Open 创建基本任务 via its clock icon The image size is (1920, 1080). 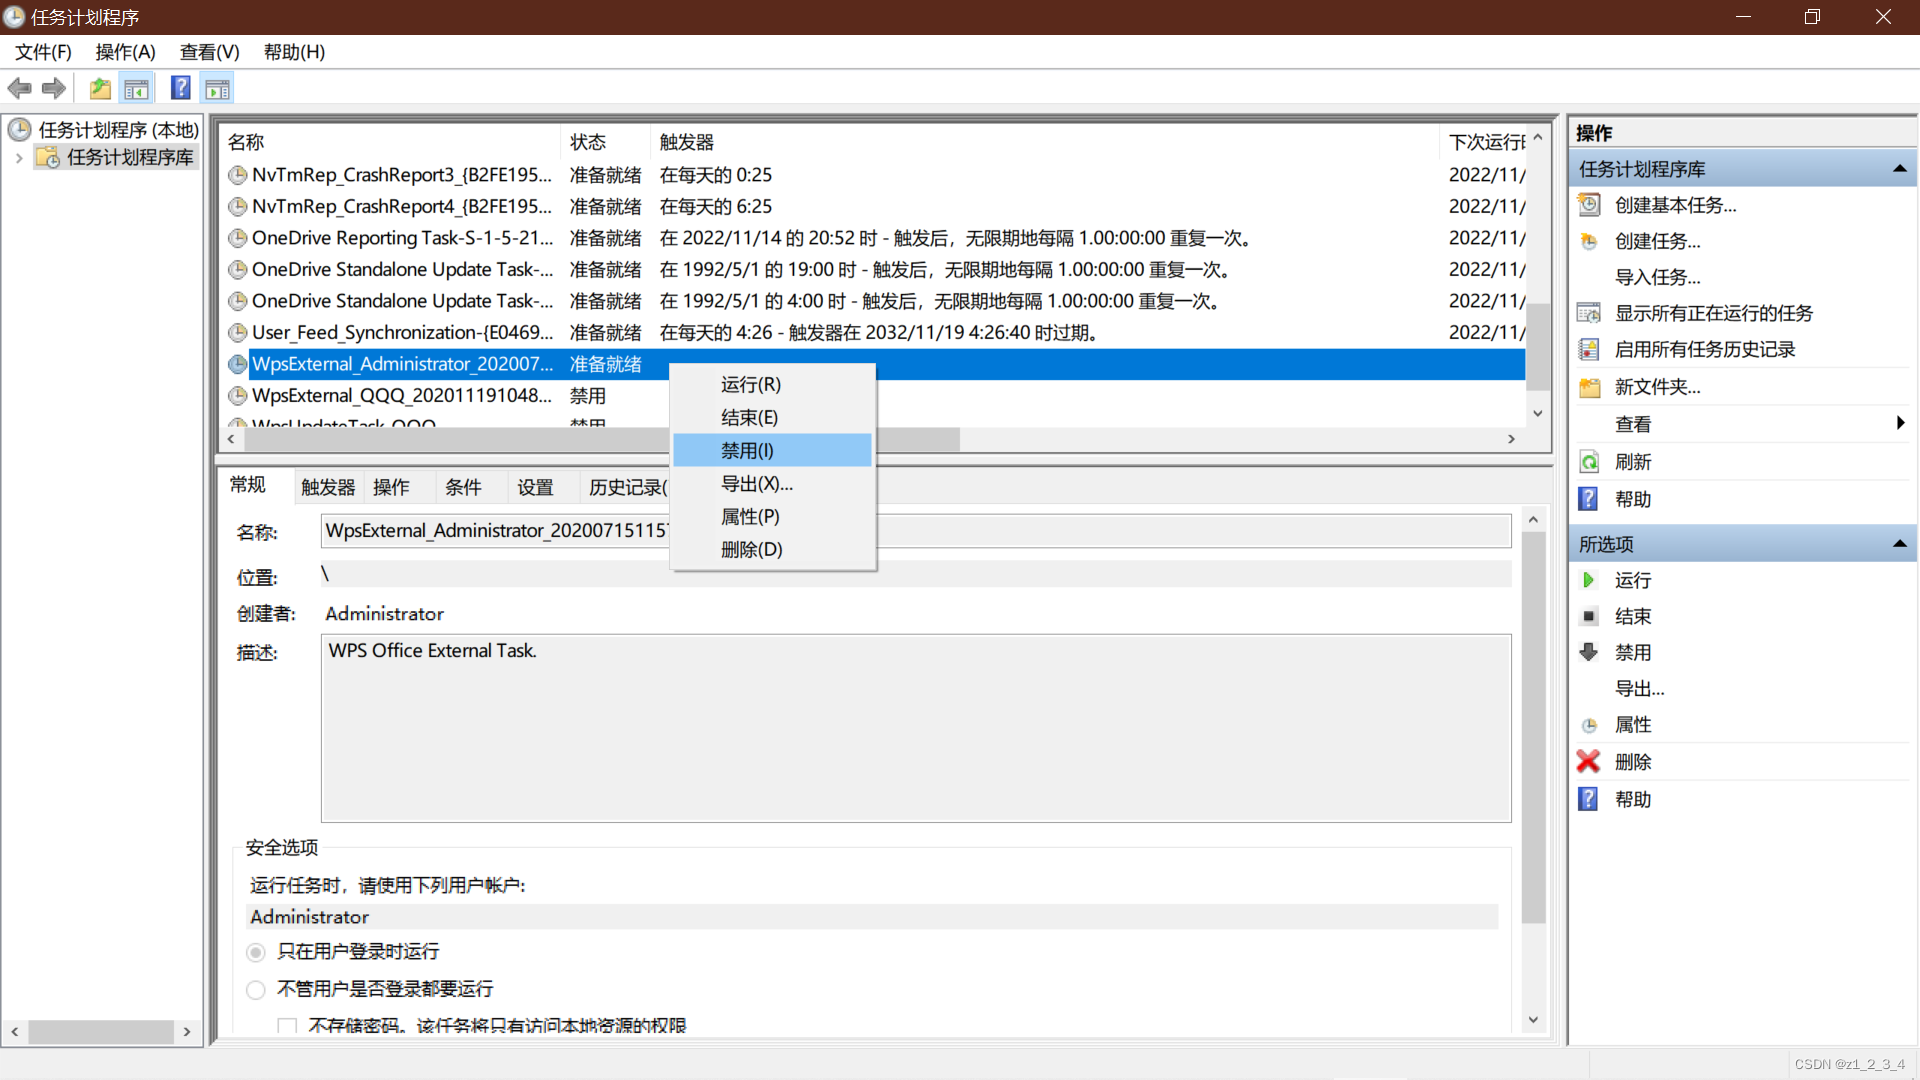click(1589, 205)
